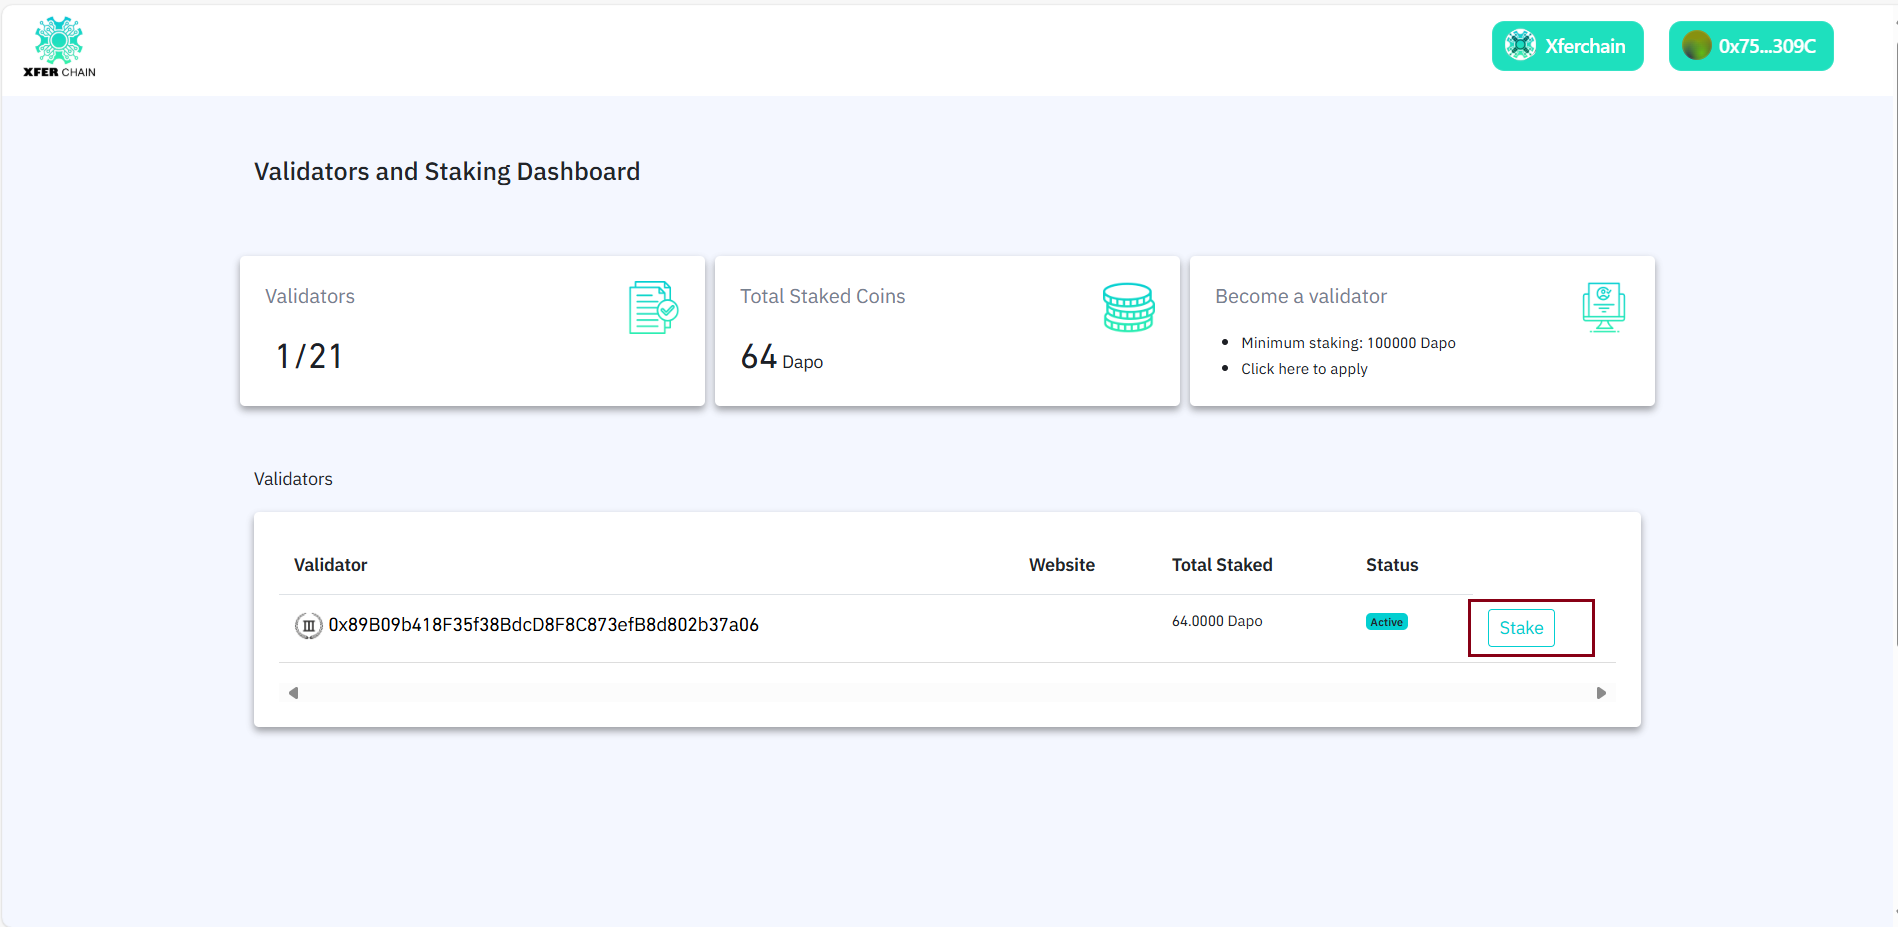Viewport: 1898px width, 927px height.
Task: Click the 1/21 validators progress indicator
Action: (x=308, y=355)
